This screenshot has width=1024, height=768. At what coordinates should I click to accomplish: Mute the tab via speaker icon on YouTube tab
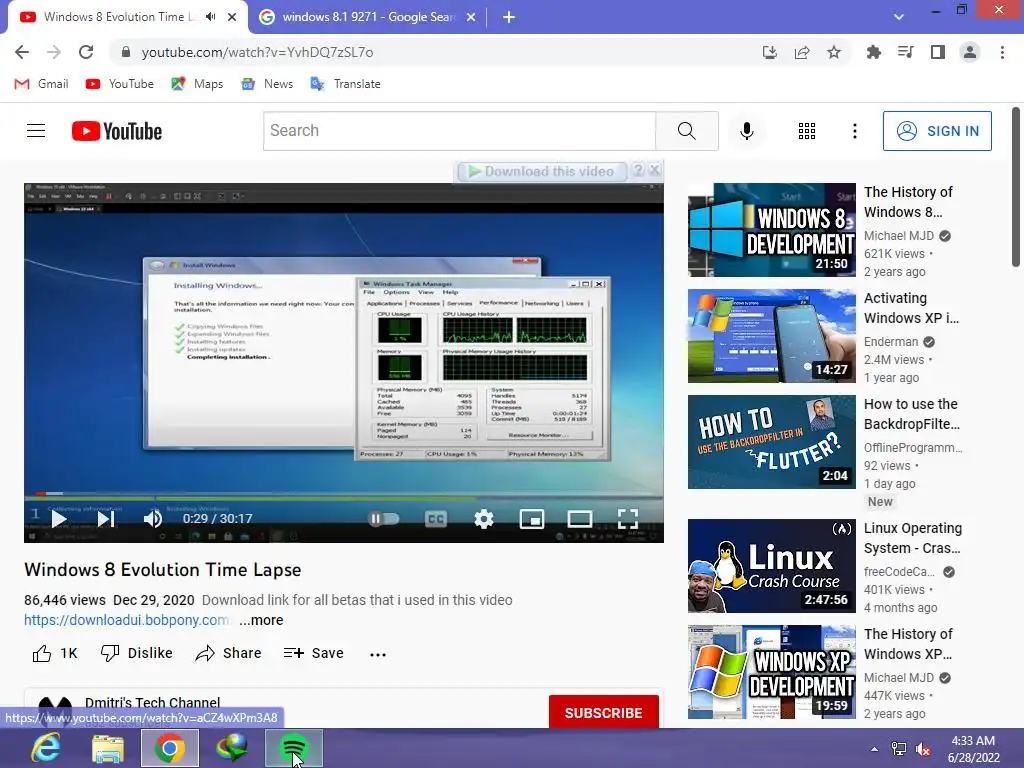[x=210, y=17]
